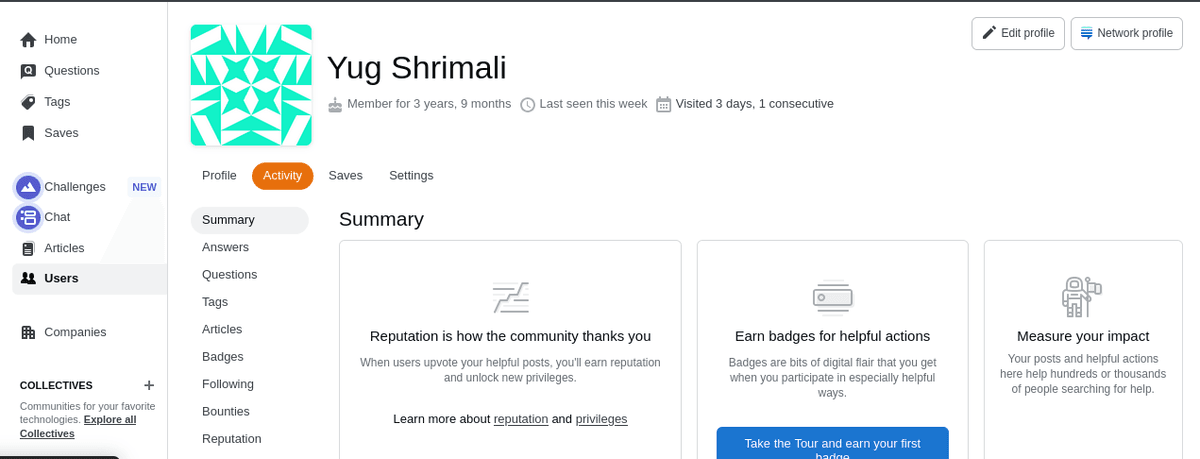Screen dimensions: 1200x459
Task: Click the Tags icon in sidebar
Action: pos(28,102)
